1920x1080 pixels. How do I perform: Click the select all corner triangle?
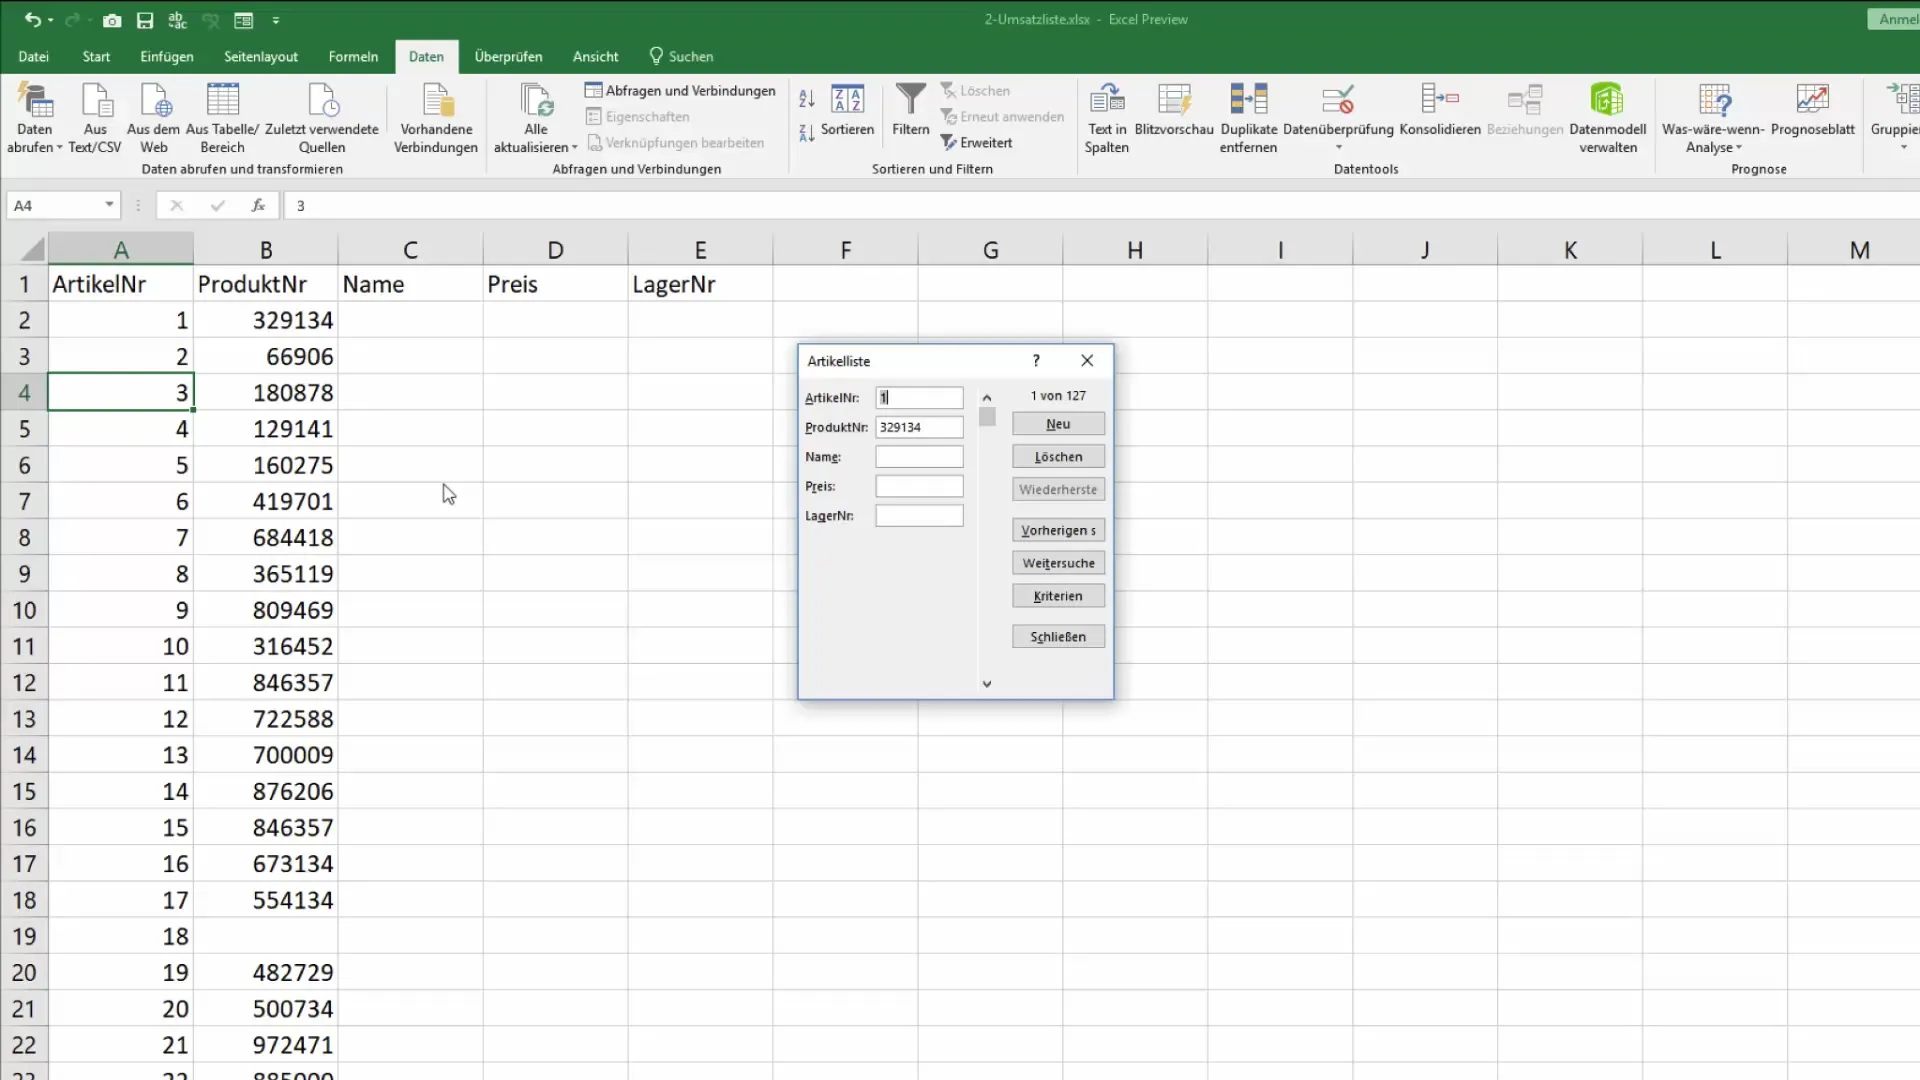[32, 249]
